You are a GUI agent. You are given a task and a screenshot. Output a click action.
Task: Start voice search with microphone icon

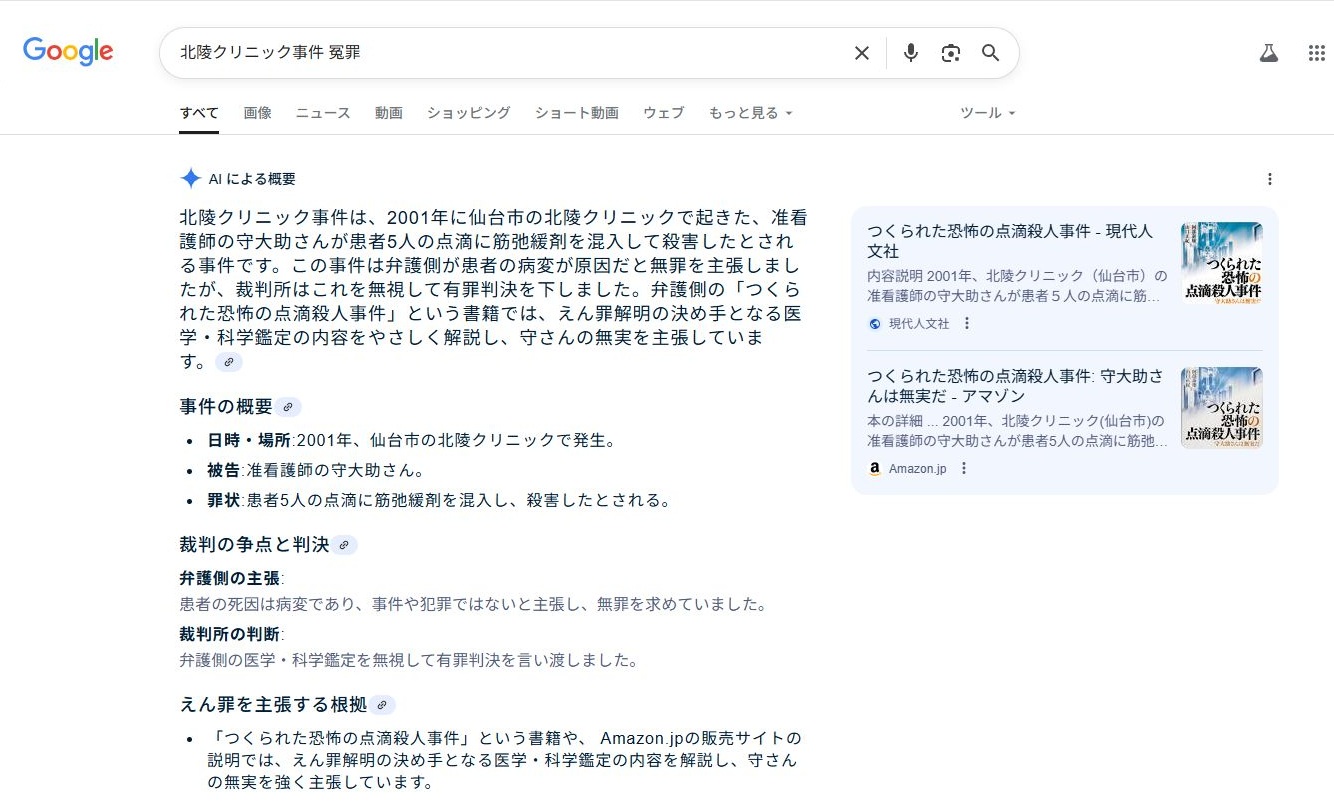pyautogui.click(x=910, y=53)
